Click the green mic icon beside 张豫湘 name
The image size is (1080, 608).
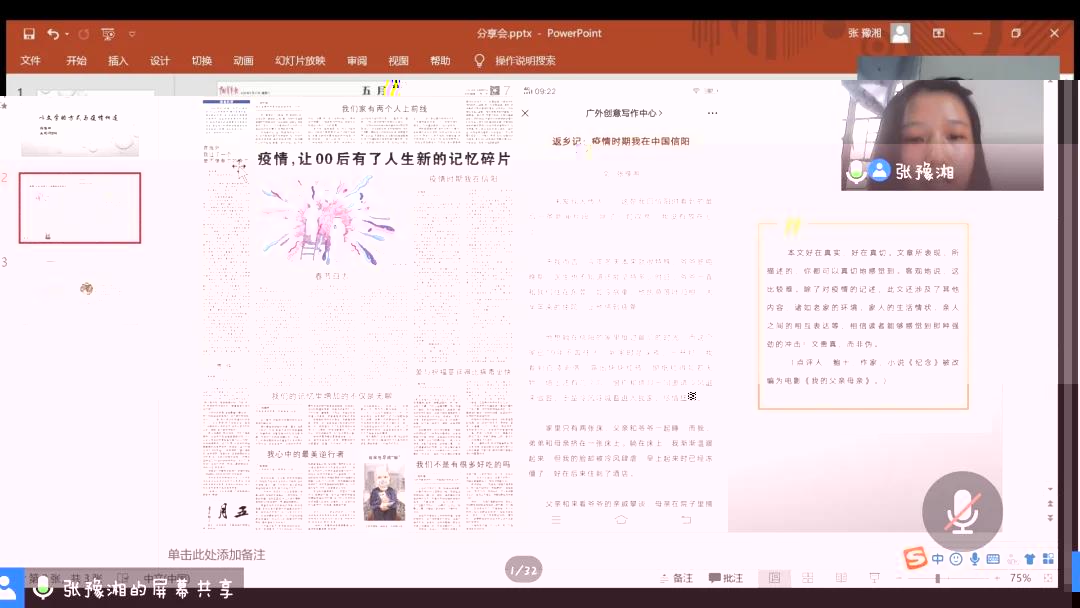(856, 171)
